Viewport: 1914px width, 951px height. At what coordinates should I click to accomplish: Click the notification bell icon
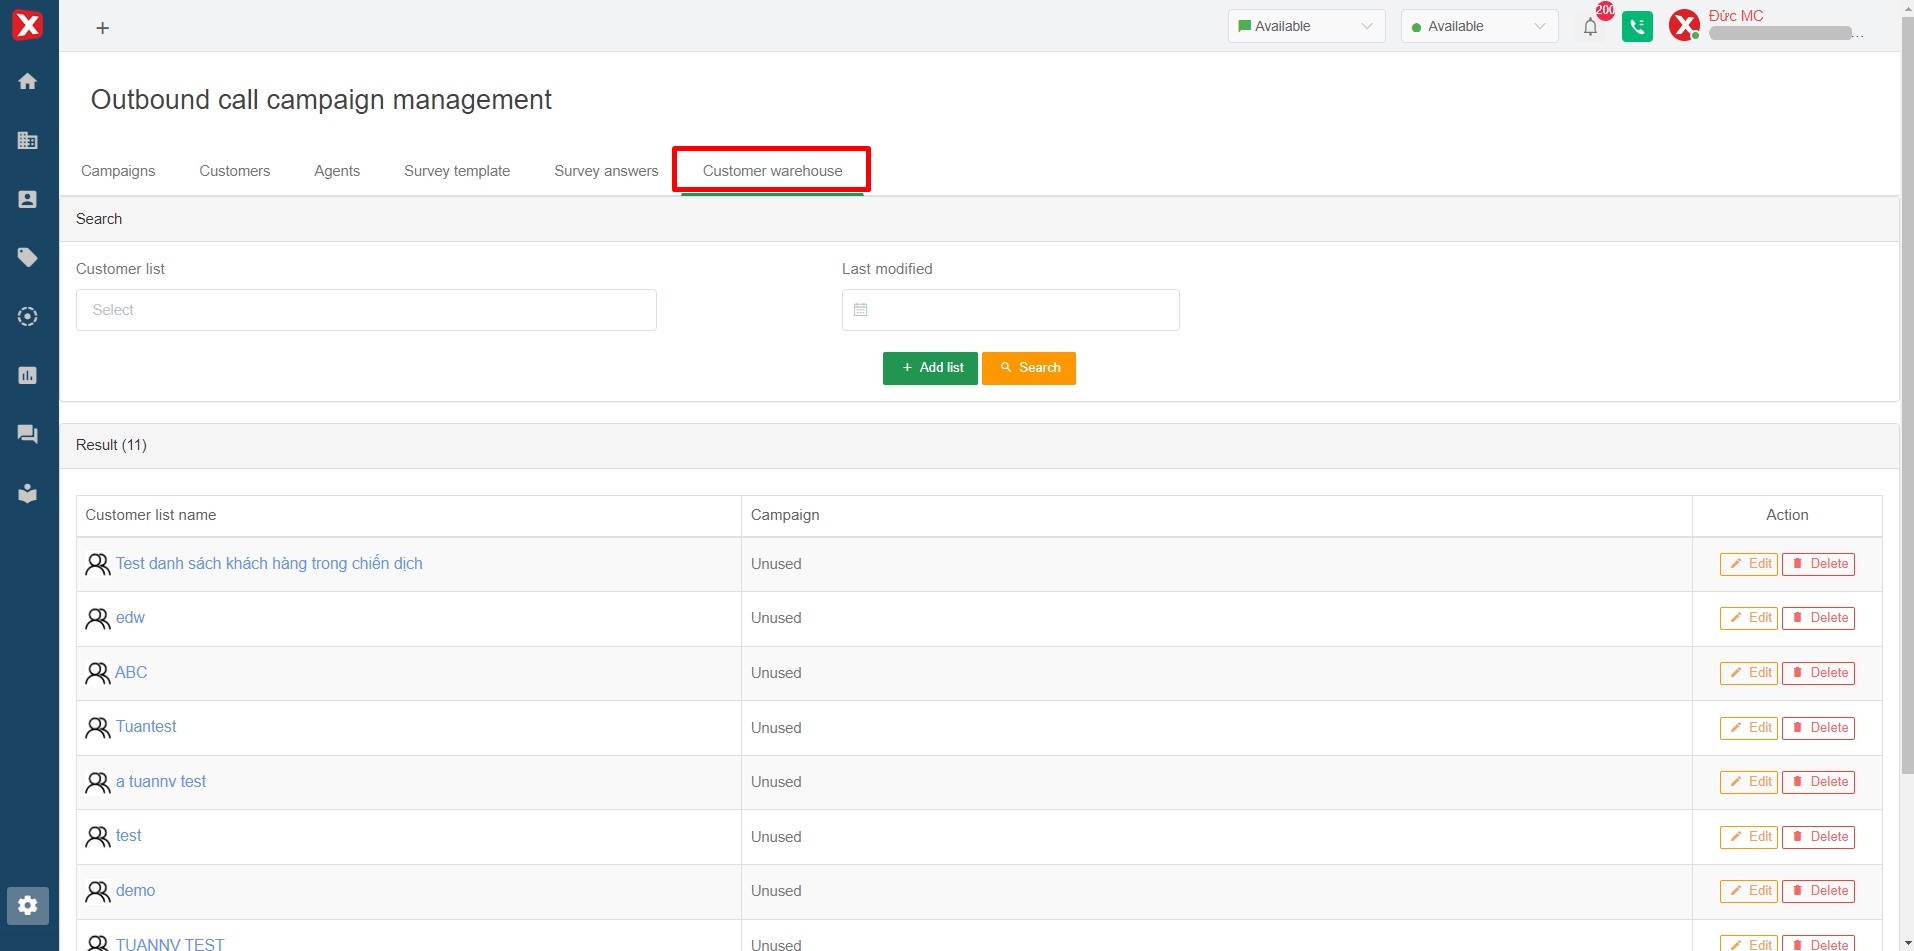(1590, 27)
